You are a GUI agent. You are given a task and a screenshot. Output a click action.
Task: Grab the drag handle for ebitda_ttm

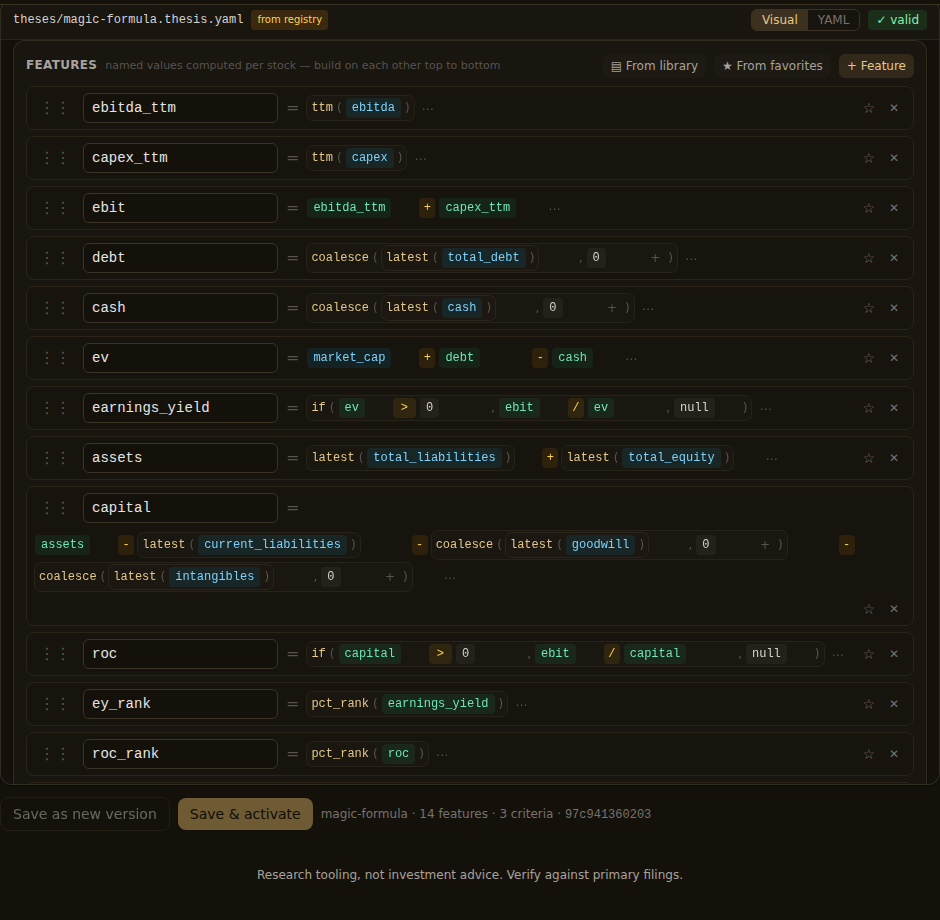pos(55,108)
